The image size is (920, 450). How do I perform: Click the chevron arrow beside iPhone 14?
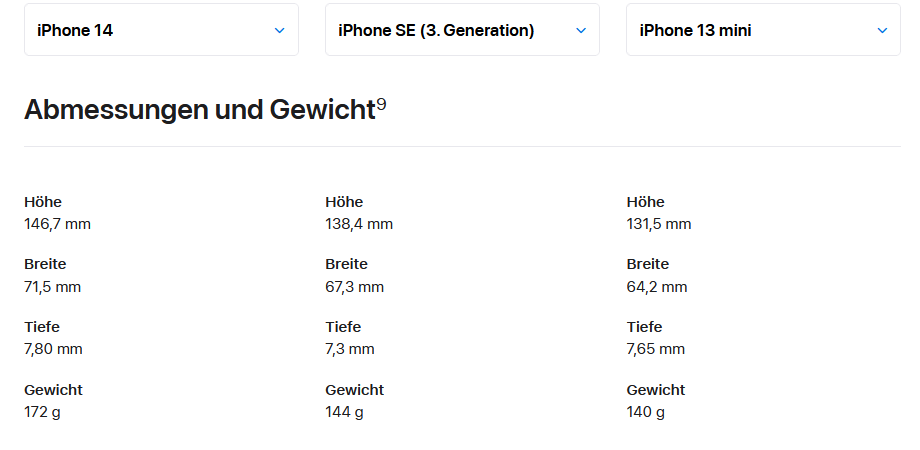[x=280, y=30]
